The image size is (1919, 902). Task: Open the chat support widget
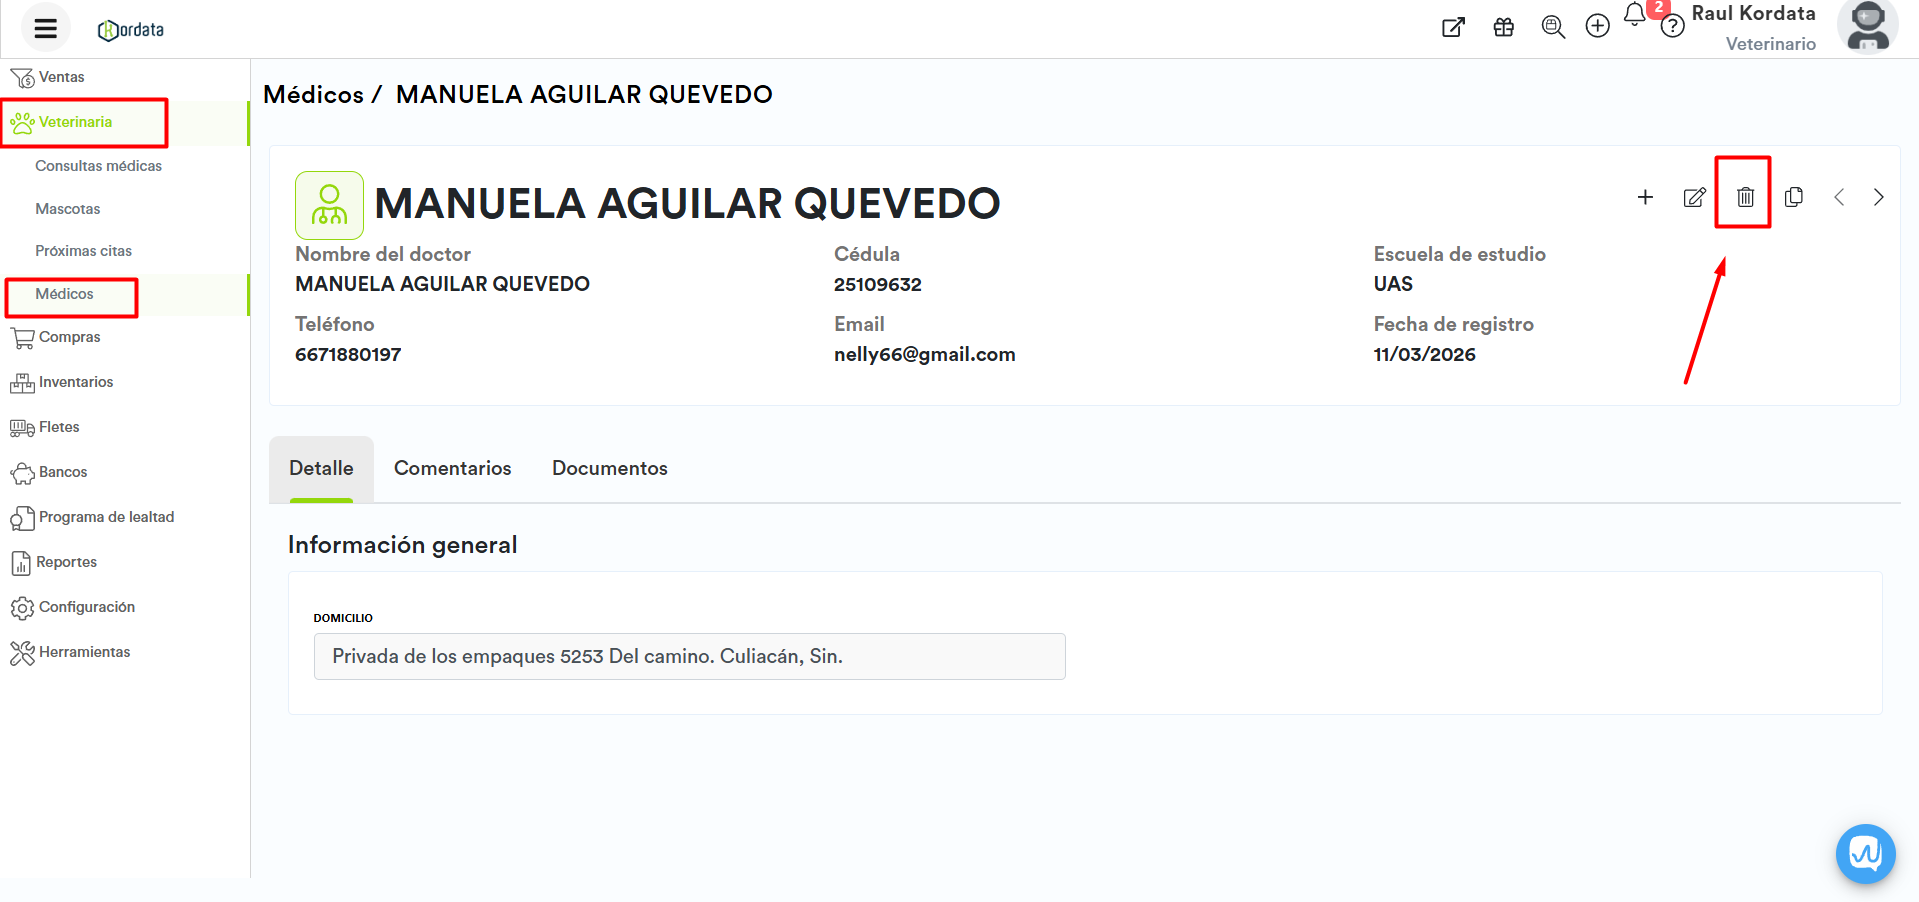1865,853
